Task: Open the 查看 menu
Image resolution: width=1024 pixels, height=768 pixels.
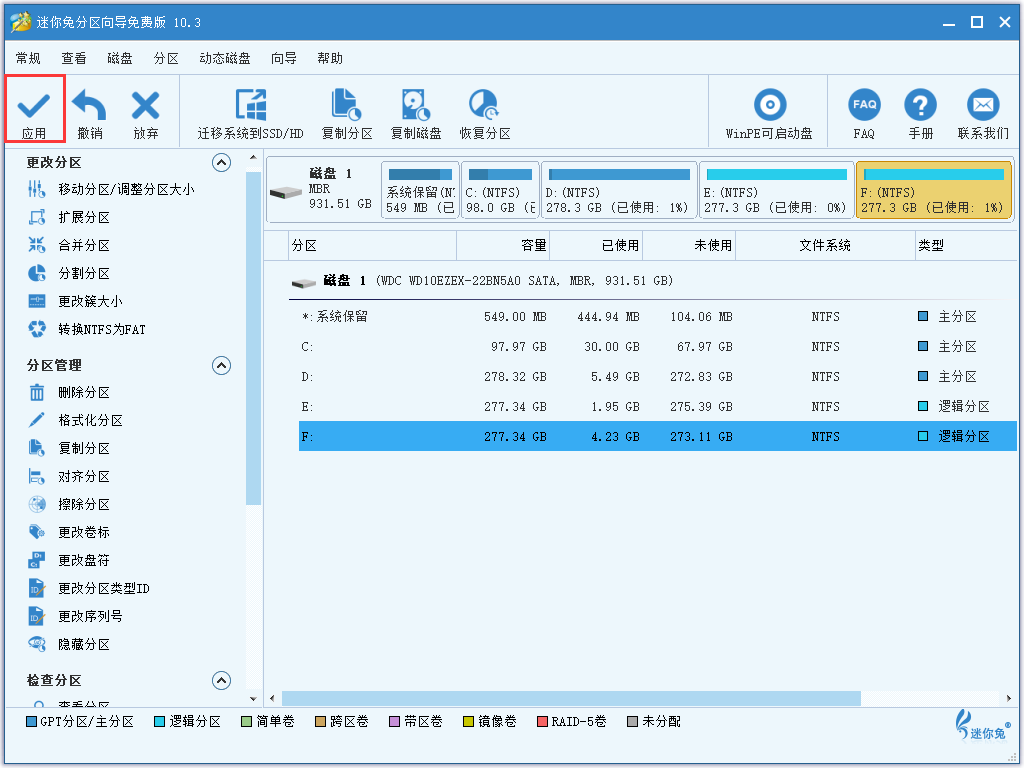Action: [x=74, y=59]
